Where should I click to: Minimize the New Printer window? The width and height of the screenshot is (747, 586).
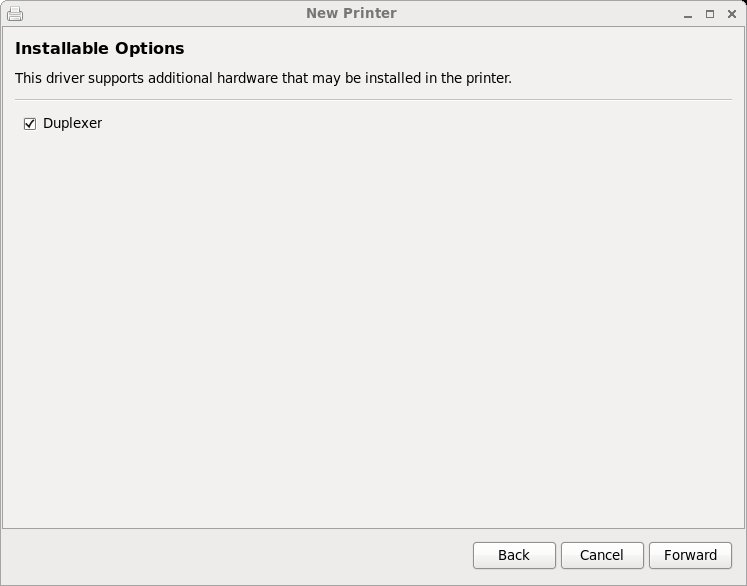point(687,14)
